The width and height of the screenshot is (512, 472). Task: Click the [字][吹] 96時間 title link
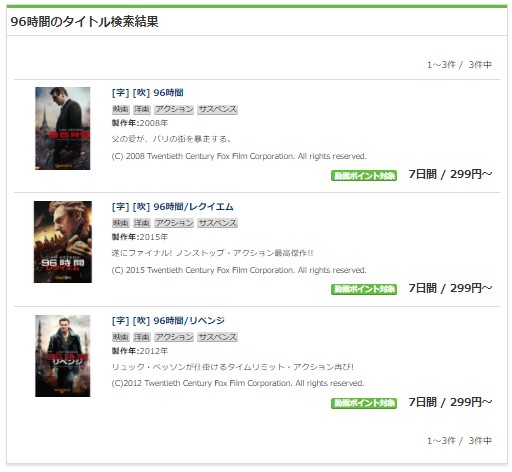148,93
